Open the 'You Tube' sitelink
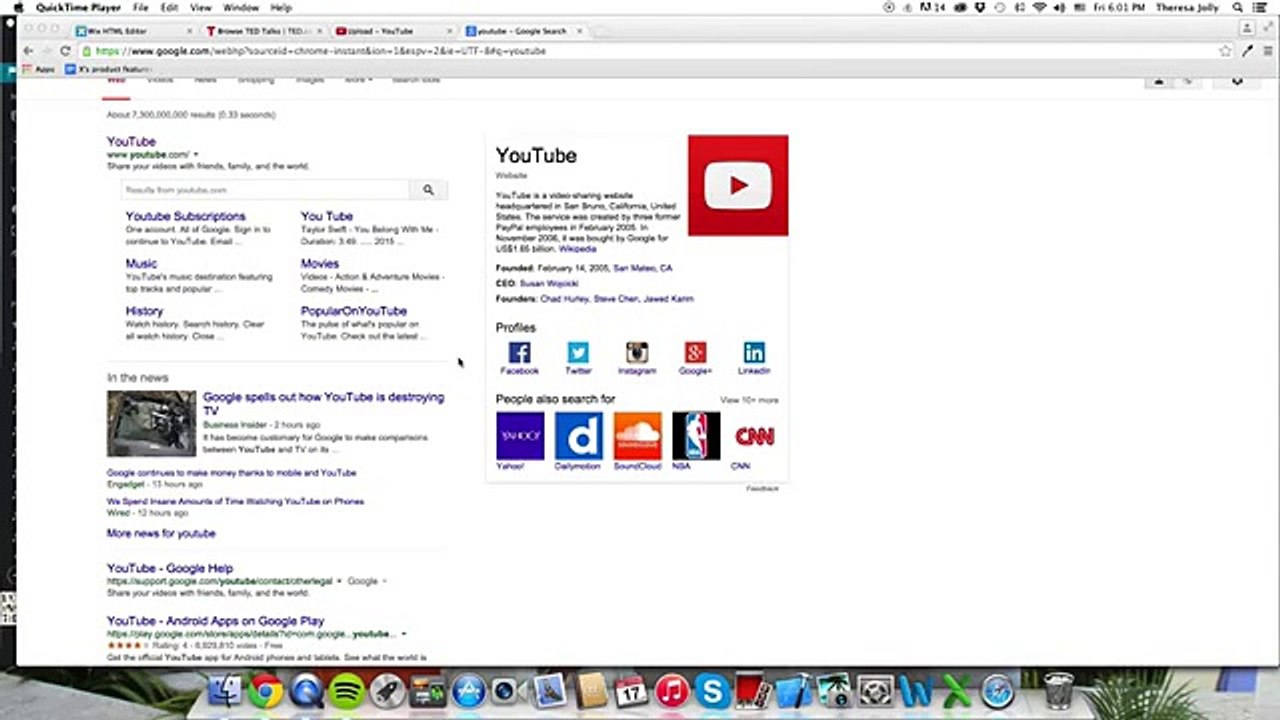Image resolution: width=1280 pixels, height=720 pixels. click(x=327, y=216)
